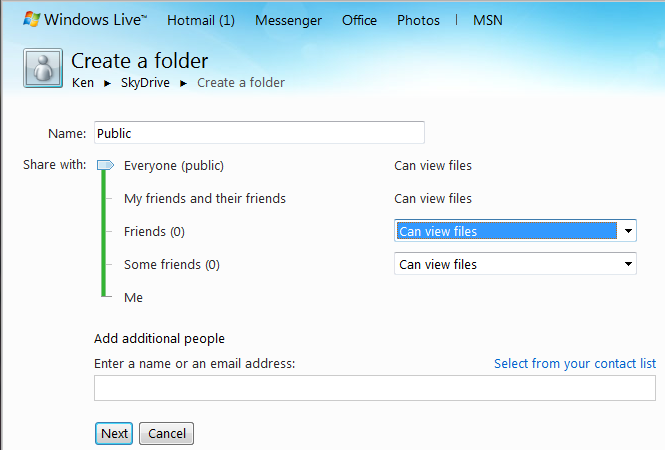
Task: Select the Friends (0) sharing level
Action: (x=154, y=231)
